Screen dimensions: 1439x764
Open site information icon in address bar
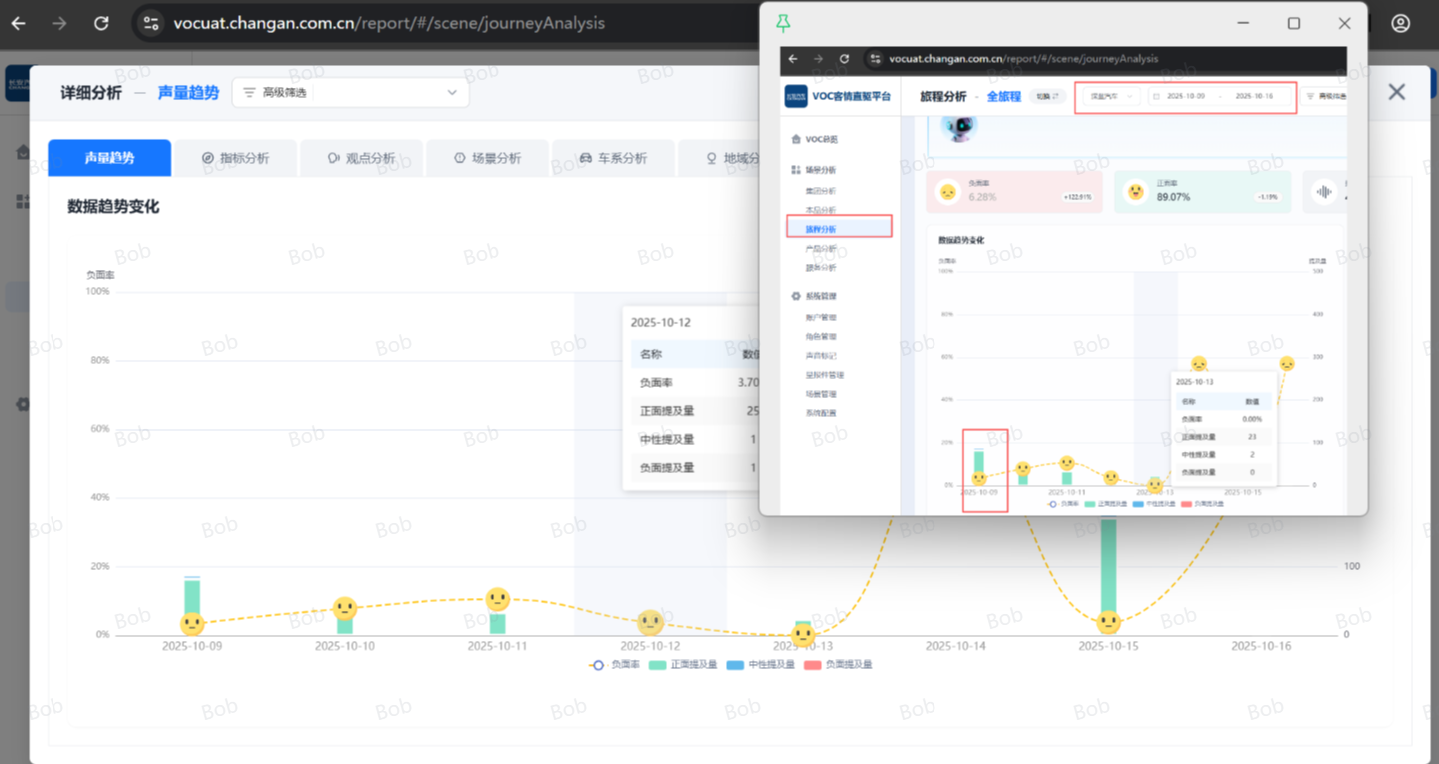pos(150,23)
